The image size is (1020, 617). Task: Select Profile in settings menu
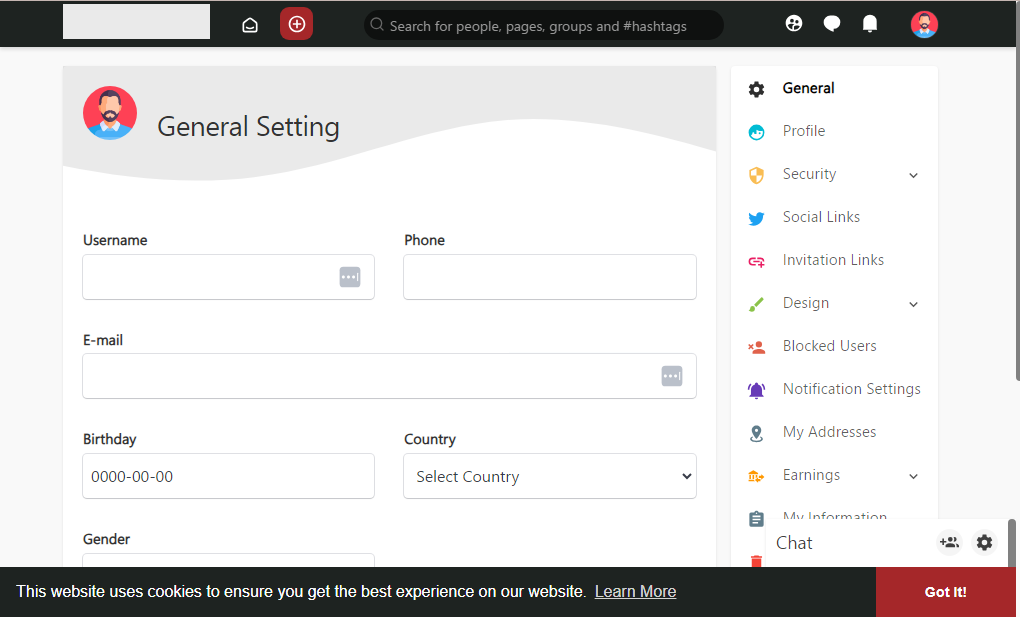pyautogui.click(x=803, y=131)
